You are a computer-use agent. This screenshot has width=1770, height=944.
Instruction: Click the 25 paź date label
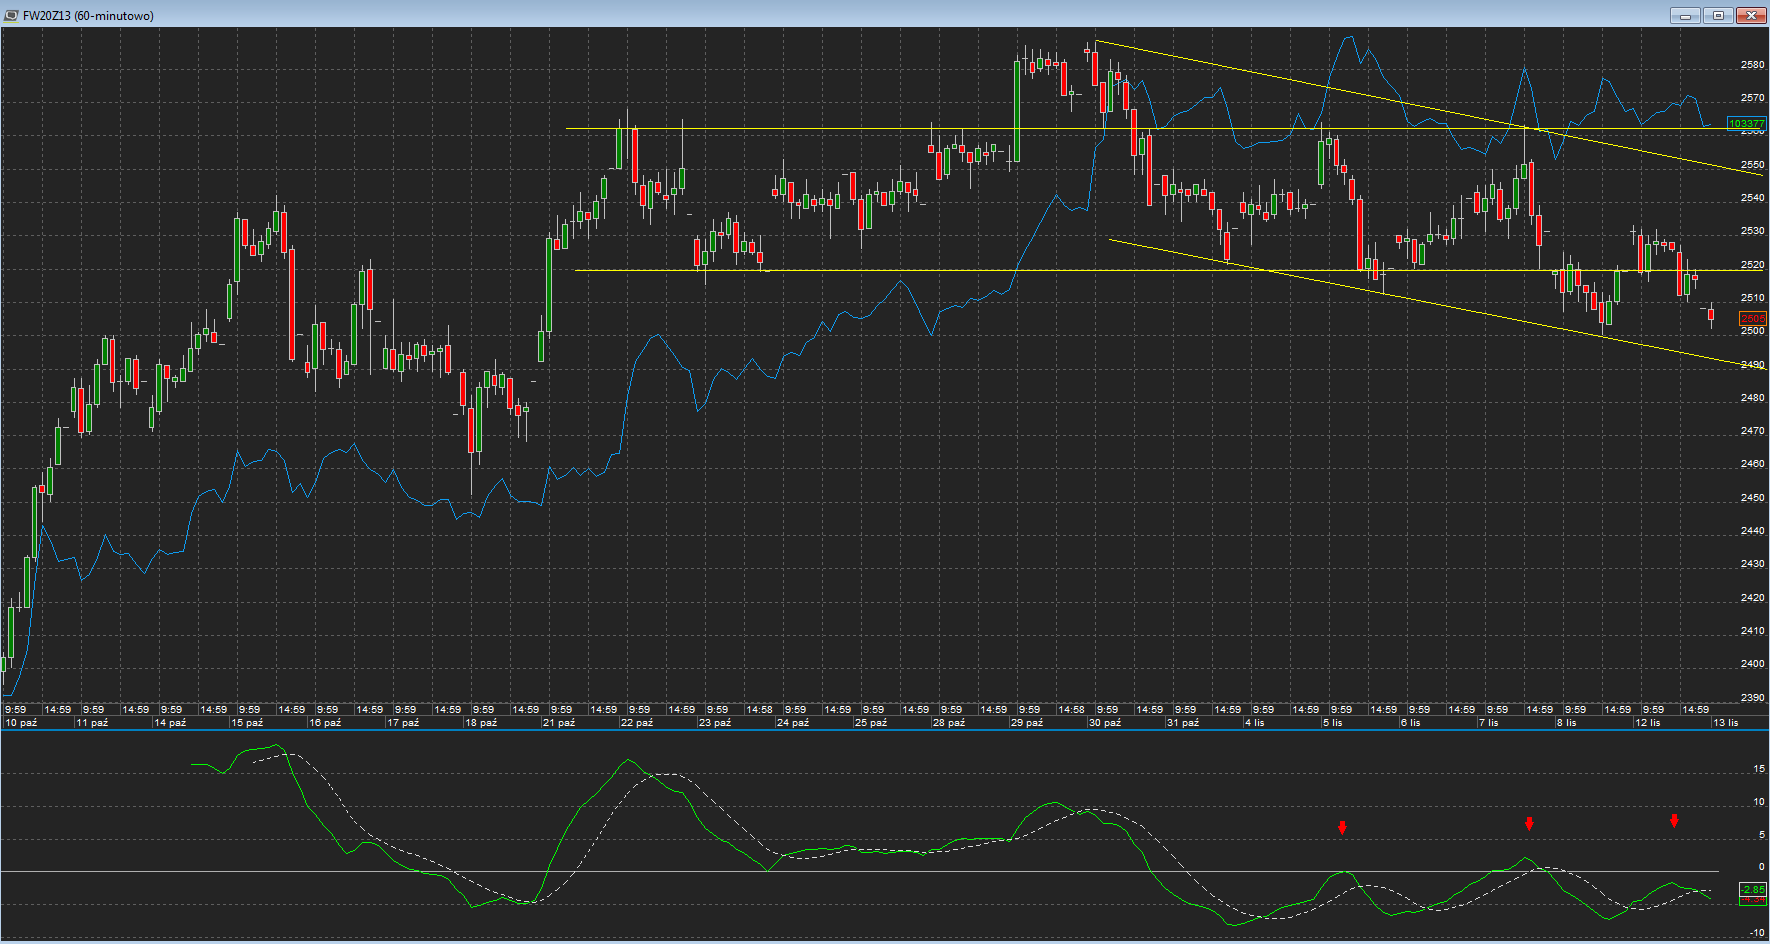tap(872, 723)
